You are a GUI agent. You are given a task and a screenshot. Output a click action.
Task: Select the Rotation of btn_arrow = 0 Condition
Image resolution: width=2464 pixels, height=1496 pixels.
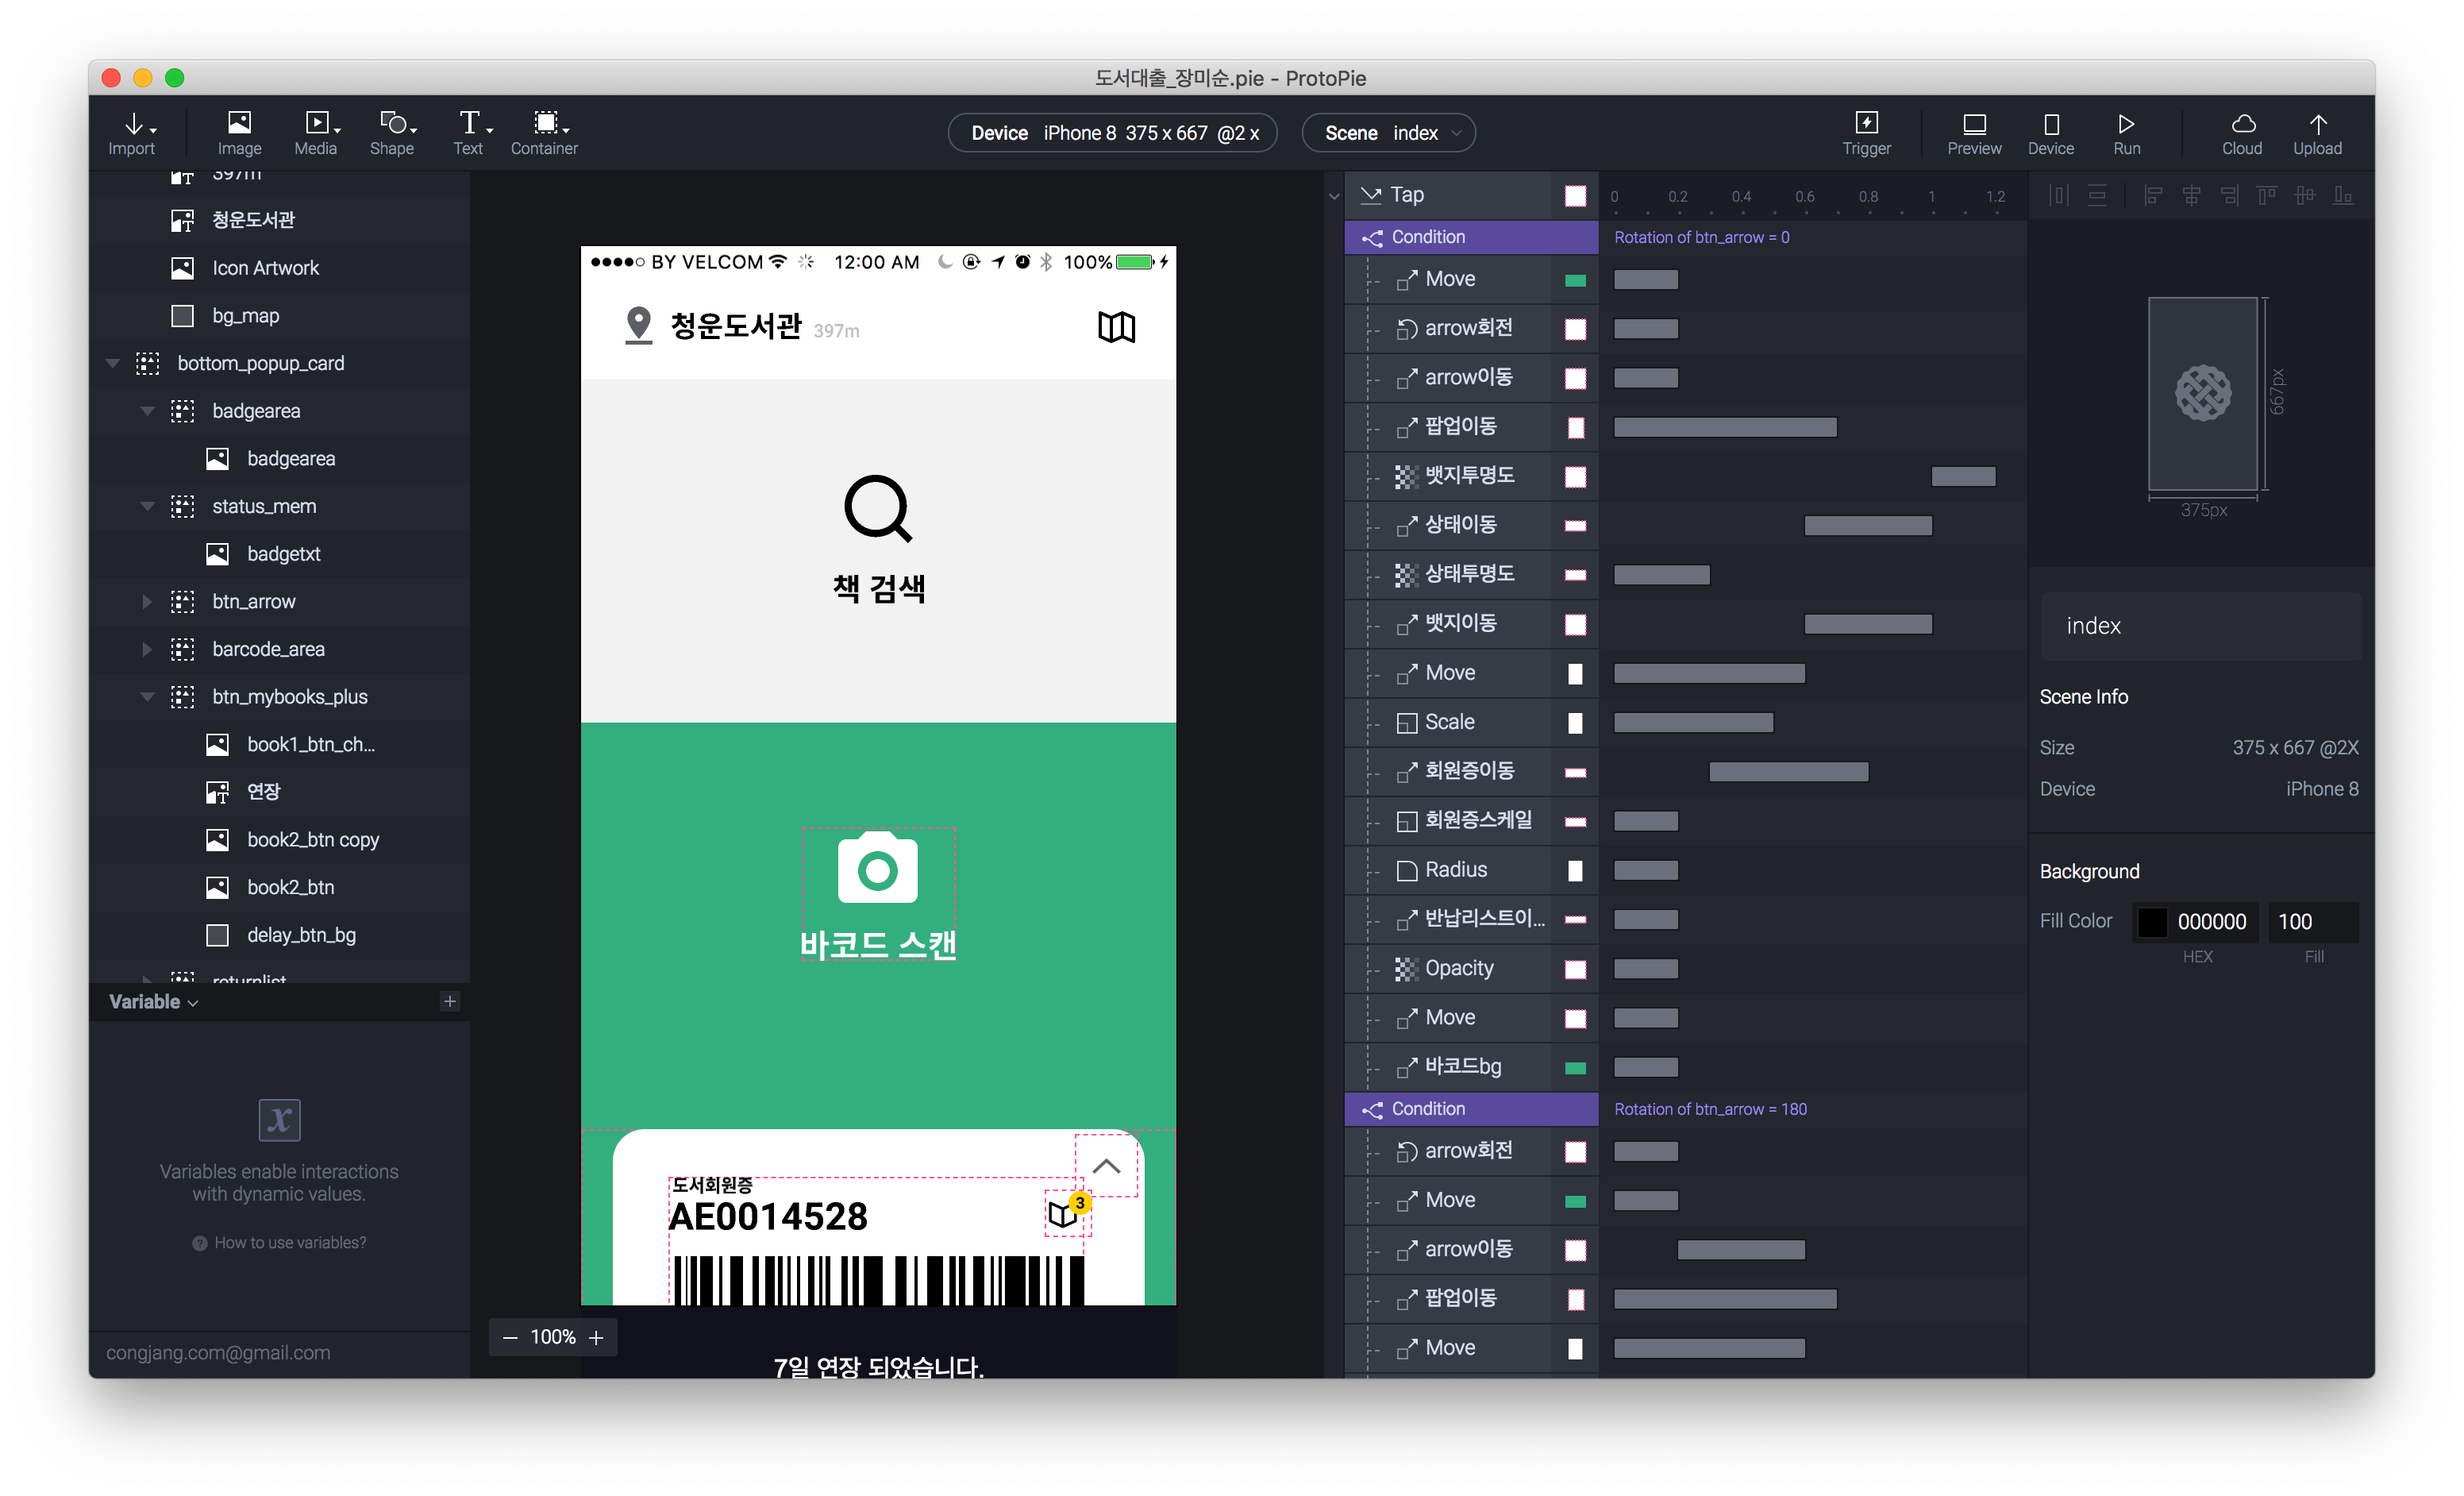[x=1471, y=237]
